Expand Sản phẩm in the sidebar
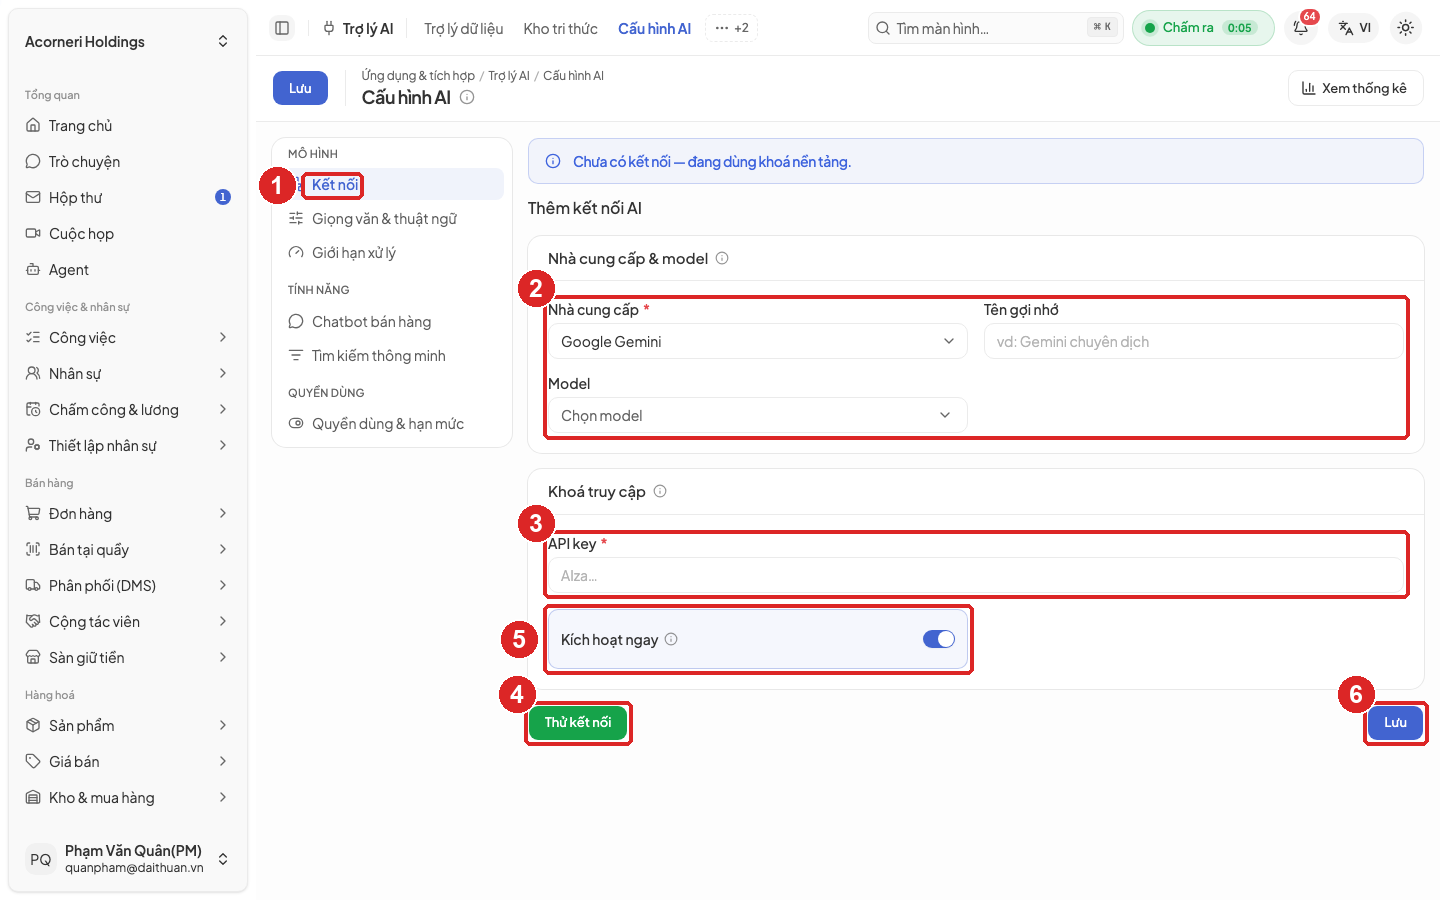 (128, 726)
